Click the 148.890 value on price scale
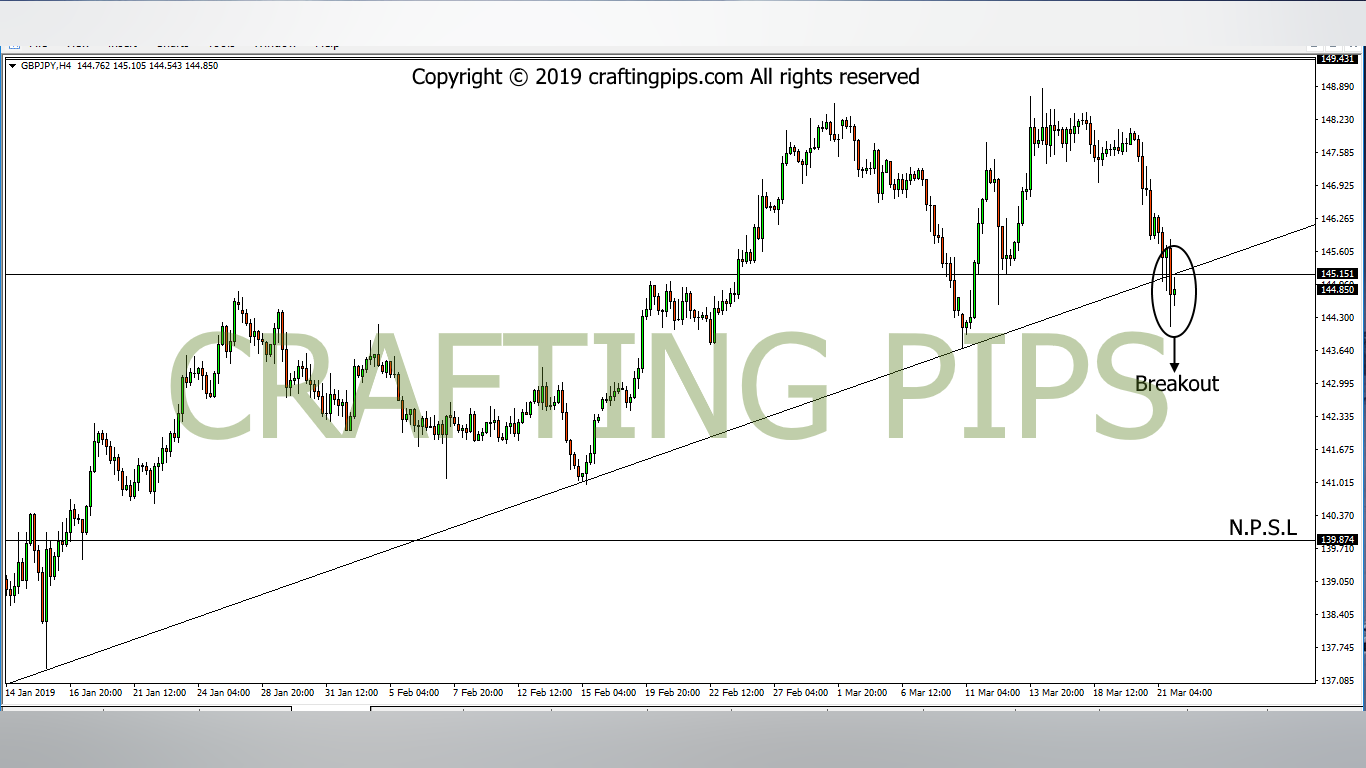The height and width of the screenshot is (768, 1366). click(1338, 87)
